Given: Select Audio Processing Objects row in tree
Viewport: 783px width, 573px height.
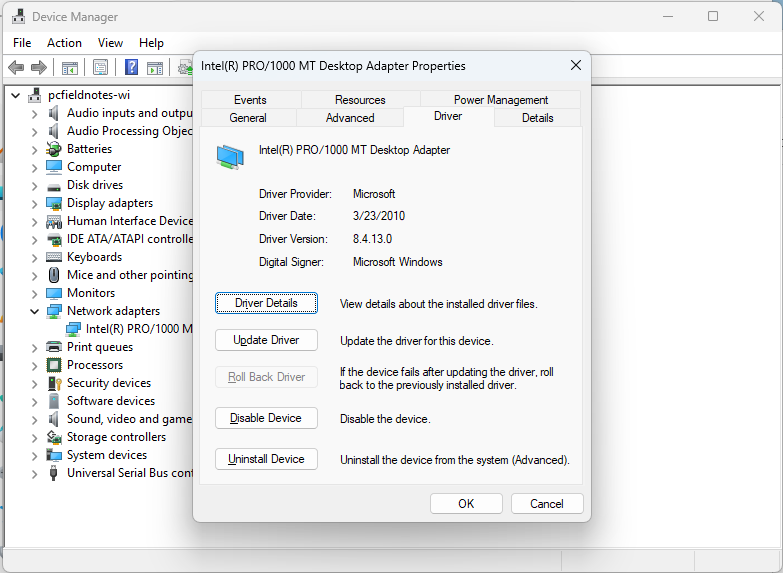Looking at the screenshot, I should tap(130, 131).
